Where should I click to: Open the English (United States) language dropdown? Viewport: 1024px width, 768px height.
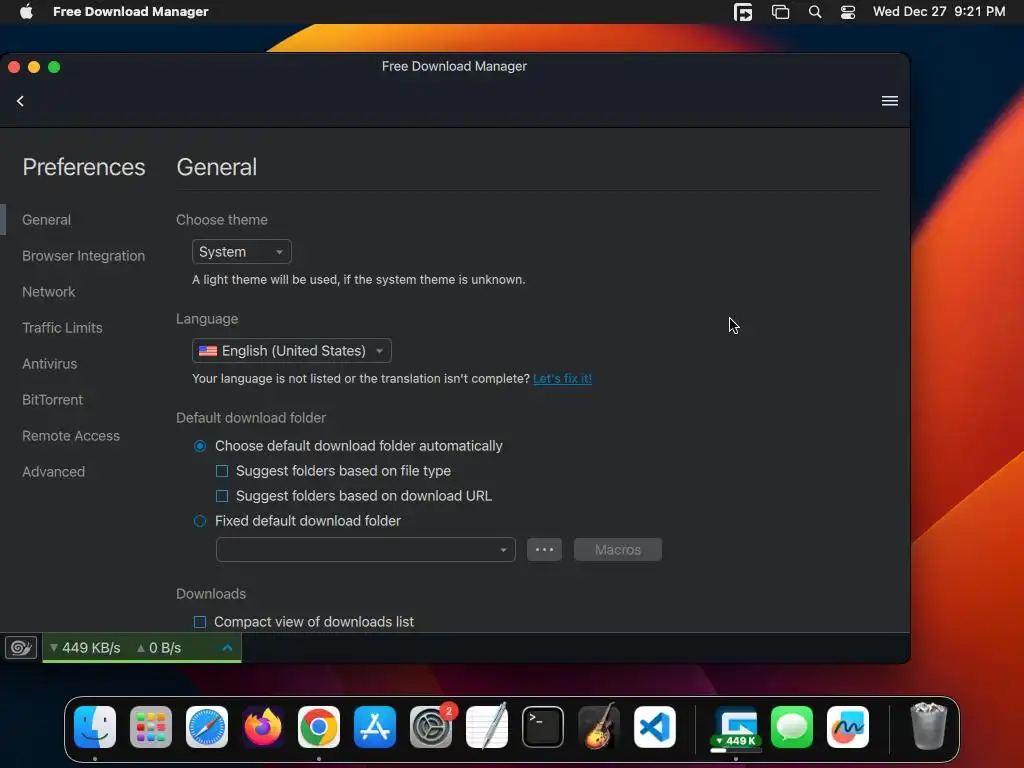pyautogui.click(x=292, y=351)
